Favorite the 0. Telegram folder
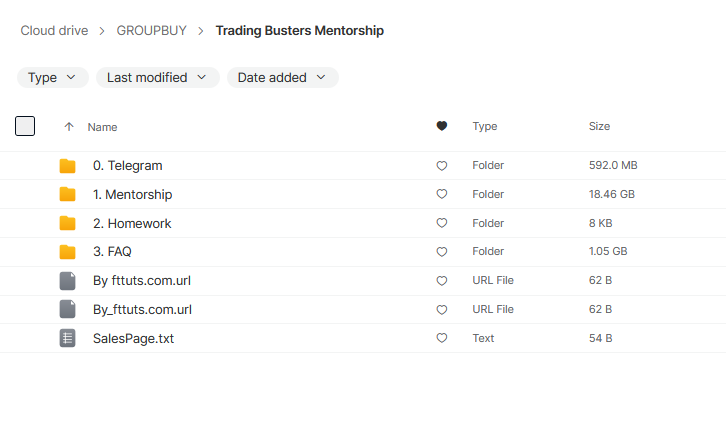The image size is (726, 427). pyautogui.click(x=442, y=166)
